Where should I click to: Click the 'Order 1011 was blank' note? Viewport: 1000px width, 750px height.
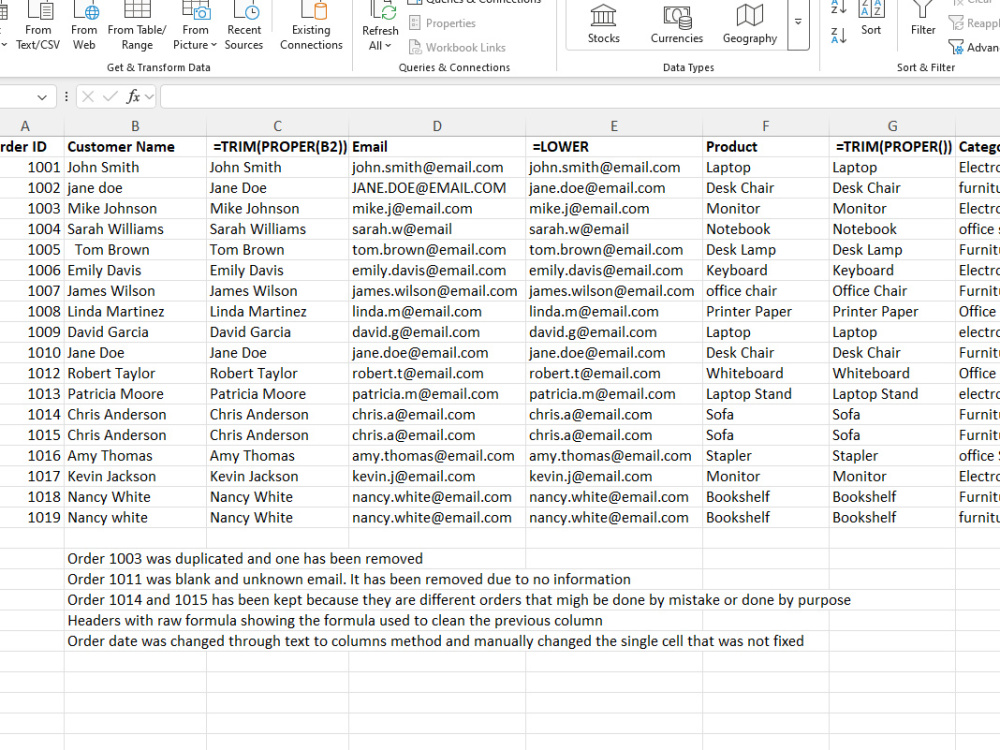coord(349,579)
